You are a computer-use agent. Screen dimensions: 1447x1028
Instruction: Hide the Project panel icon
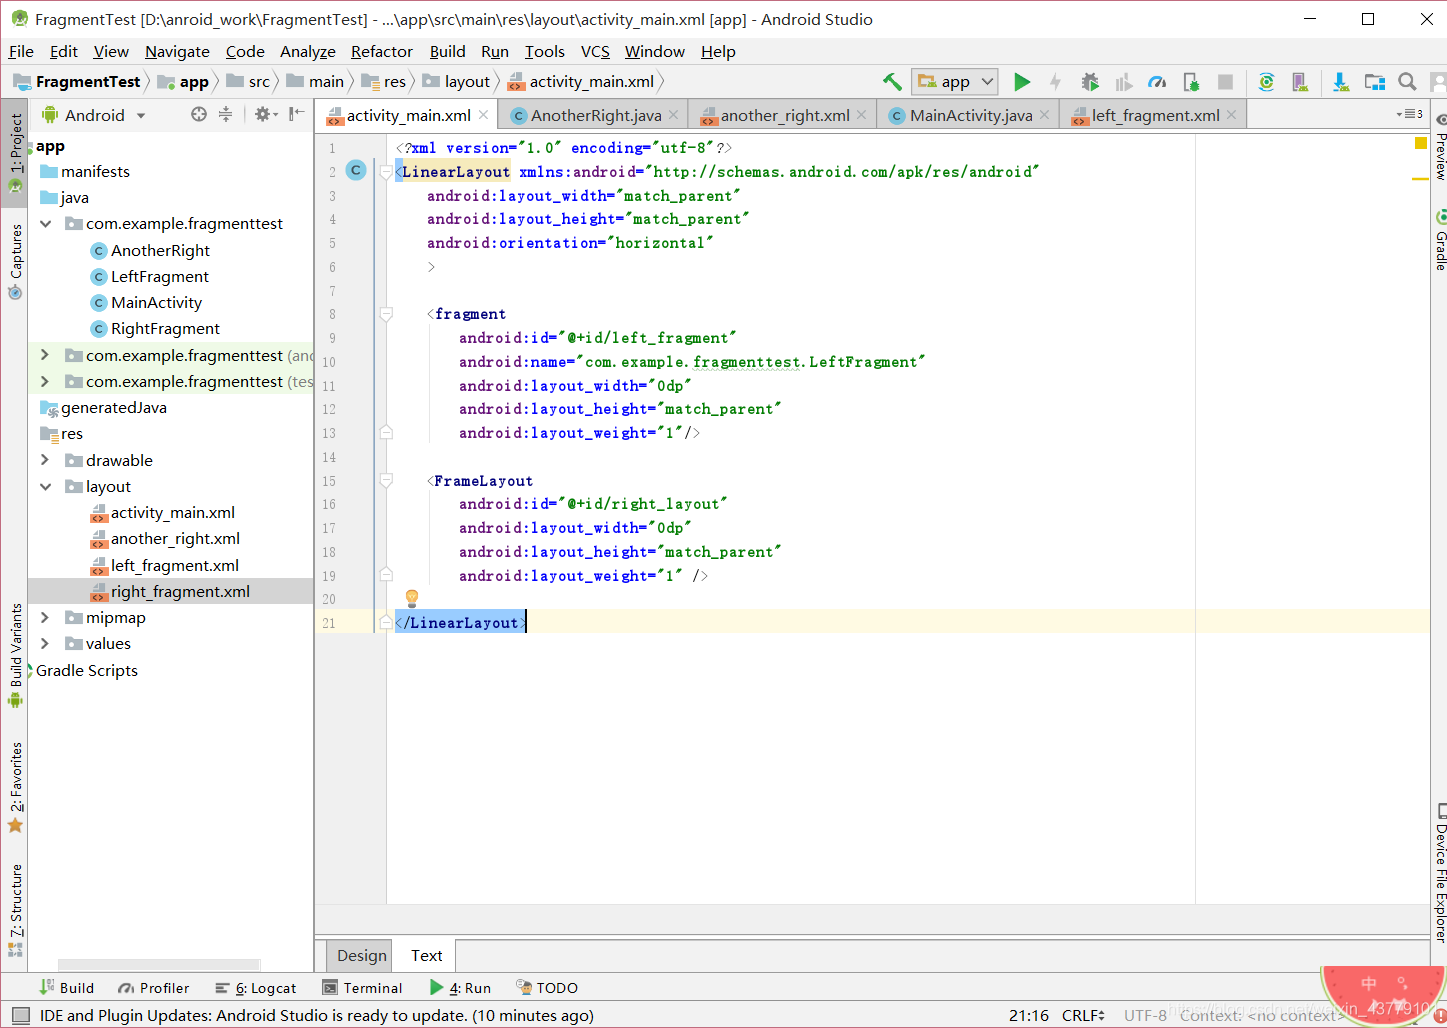(x=296, y=115)
